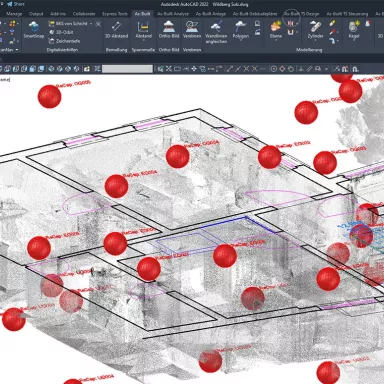Screen dimensions: 384x384
Task: Toggle the Zeichentiefe option
Action: (x=64, y=41)
